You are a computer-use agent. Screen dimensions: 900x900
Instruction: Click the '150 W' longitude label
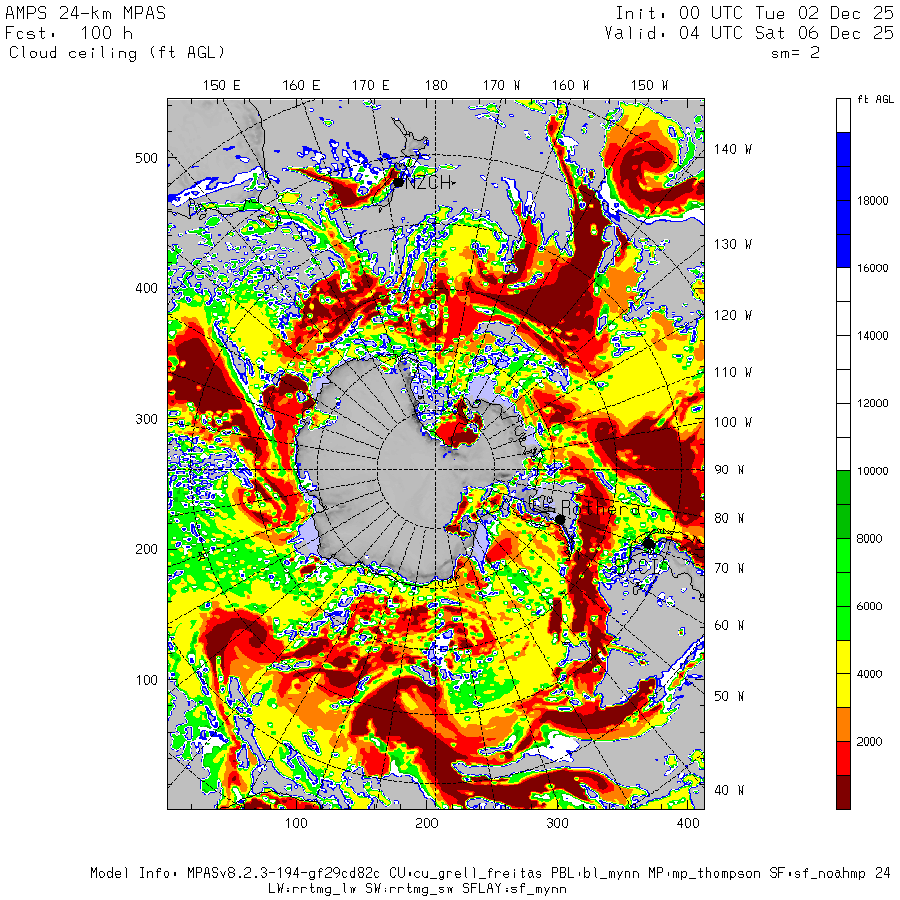click(x=650, y=86)
